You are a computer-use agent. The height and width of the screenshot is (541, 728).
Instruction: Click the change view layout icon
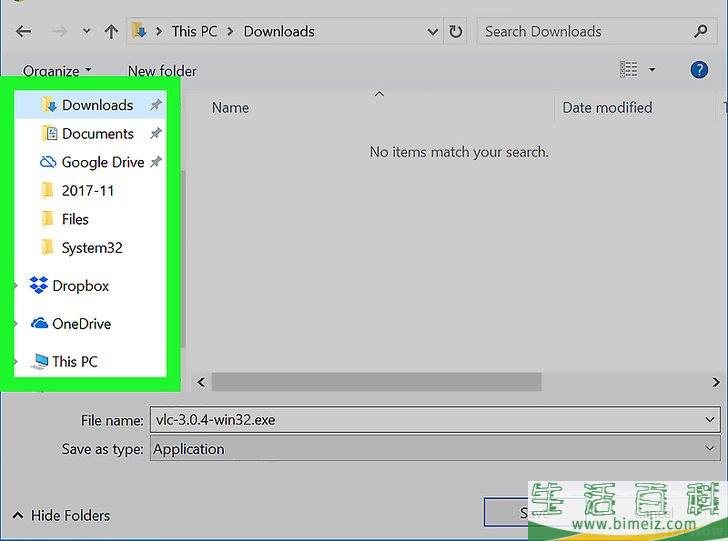[629, 70]
